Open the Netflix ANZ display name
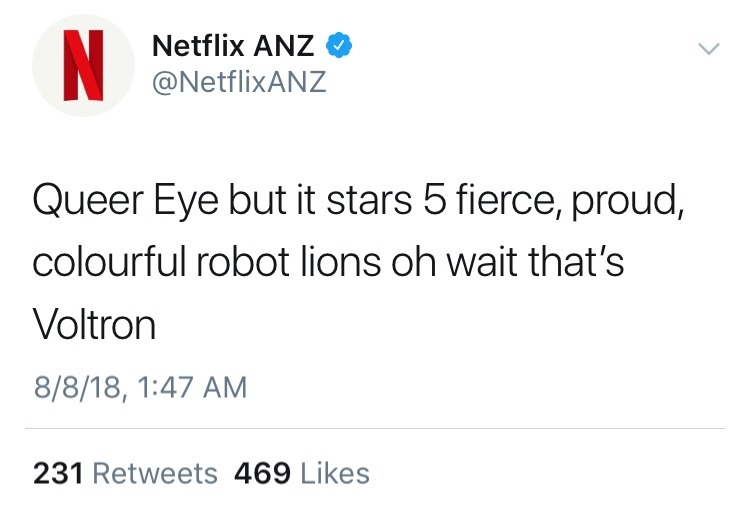The image size is (750, 516). (234, 45)
